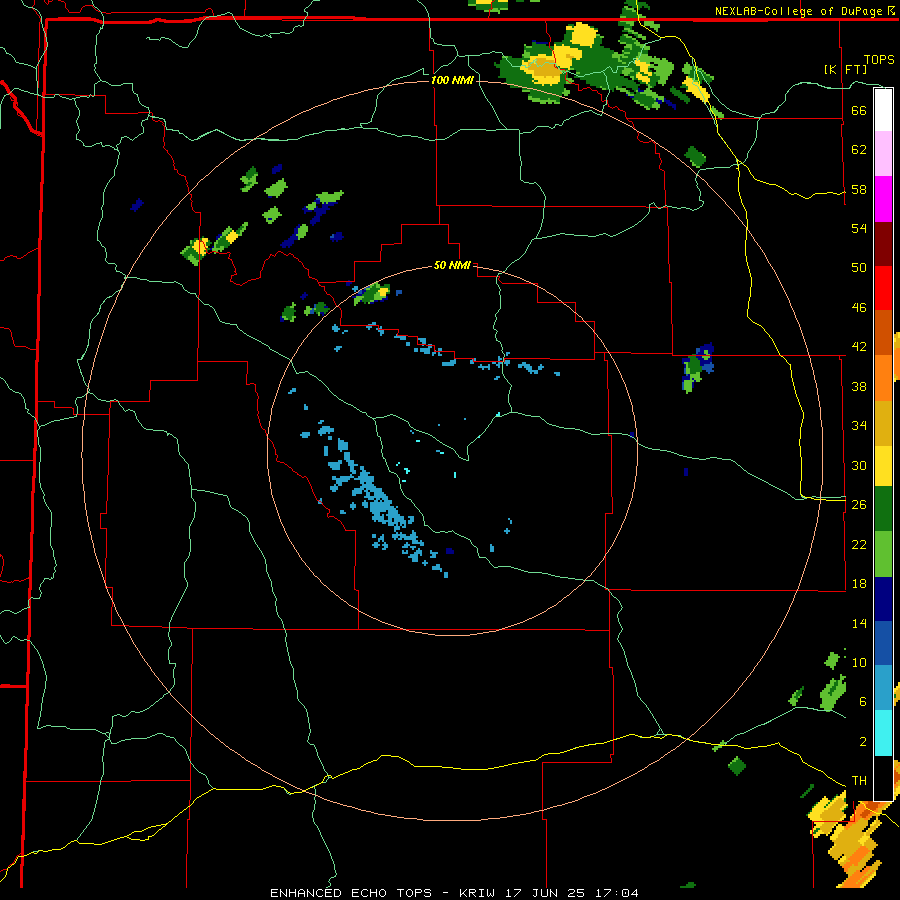Viewport: 900px width, 900px height.
Task: Click the [K FT] units label
Action: pyautogui.click(x=845, y=69)
